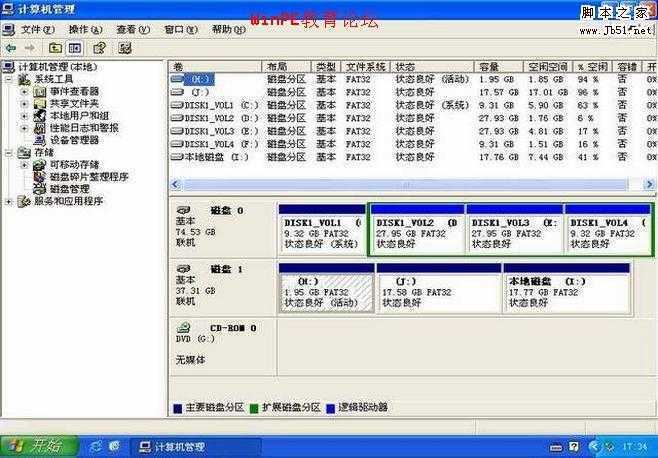The image size is (658, 458).
Task: Click the Properties toolbar icon
Action: 99,48
